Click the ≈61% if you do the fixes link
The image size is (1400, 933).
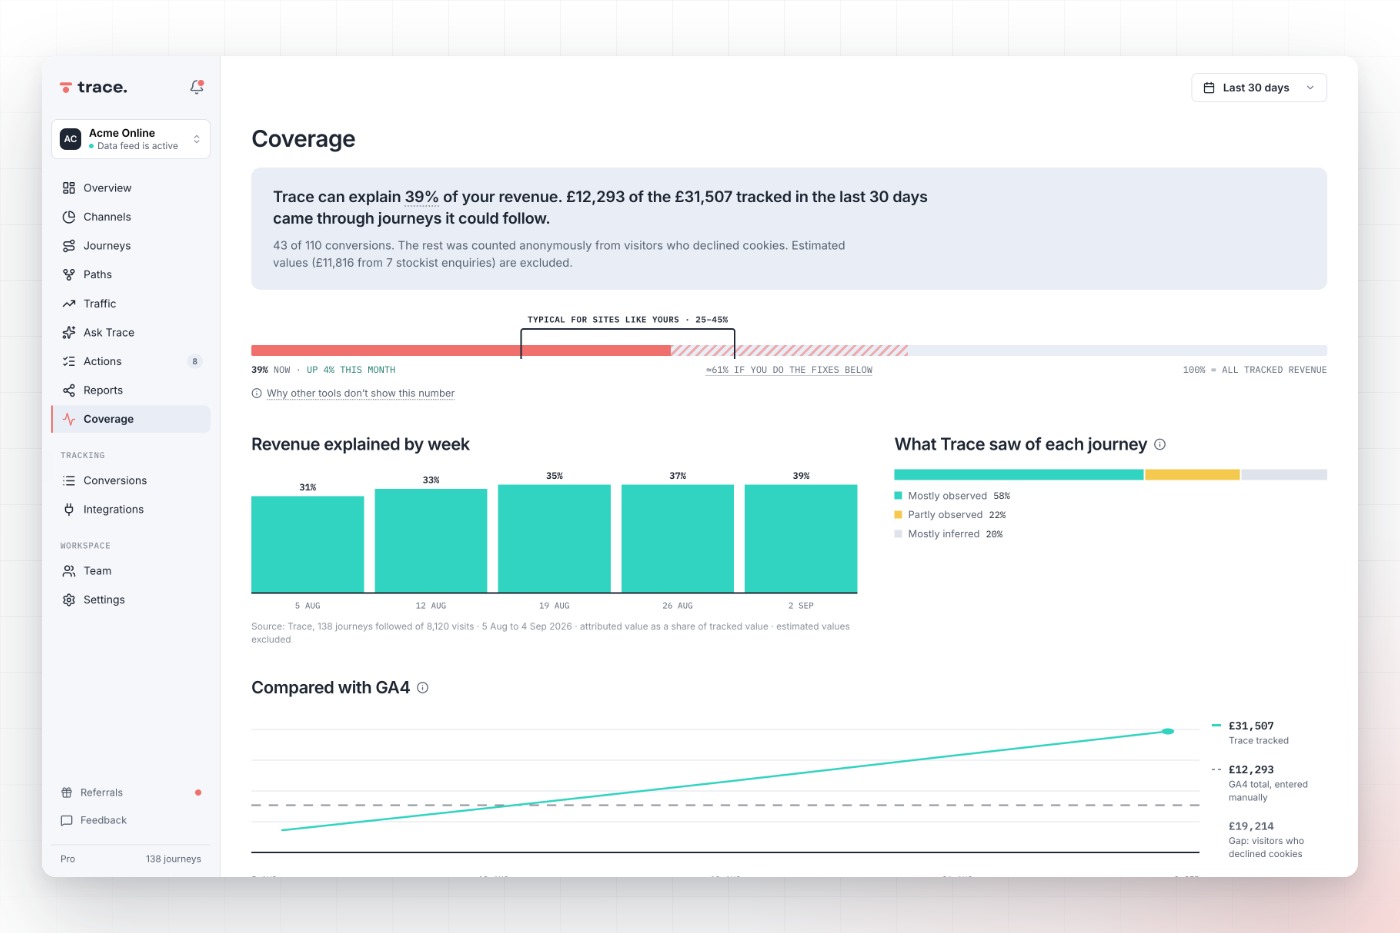(789, 370)
